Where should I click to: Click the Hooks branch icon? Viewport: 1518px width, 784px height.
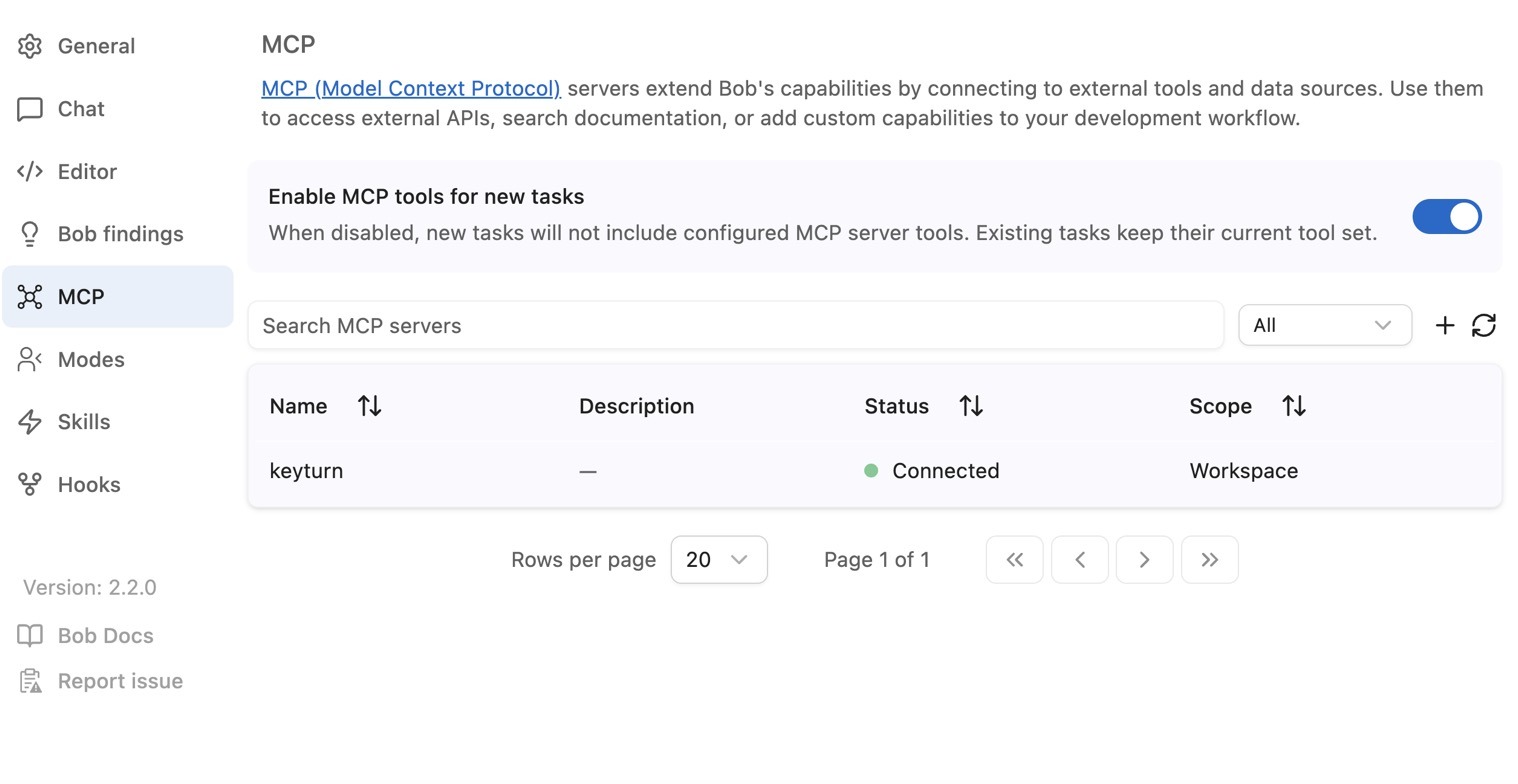tap(30, 484)
